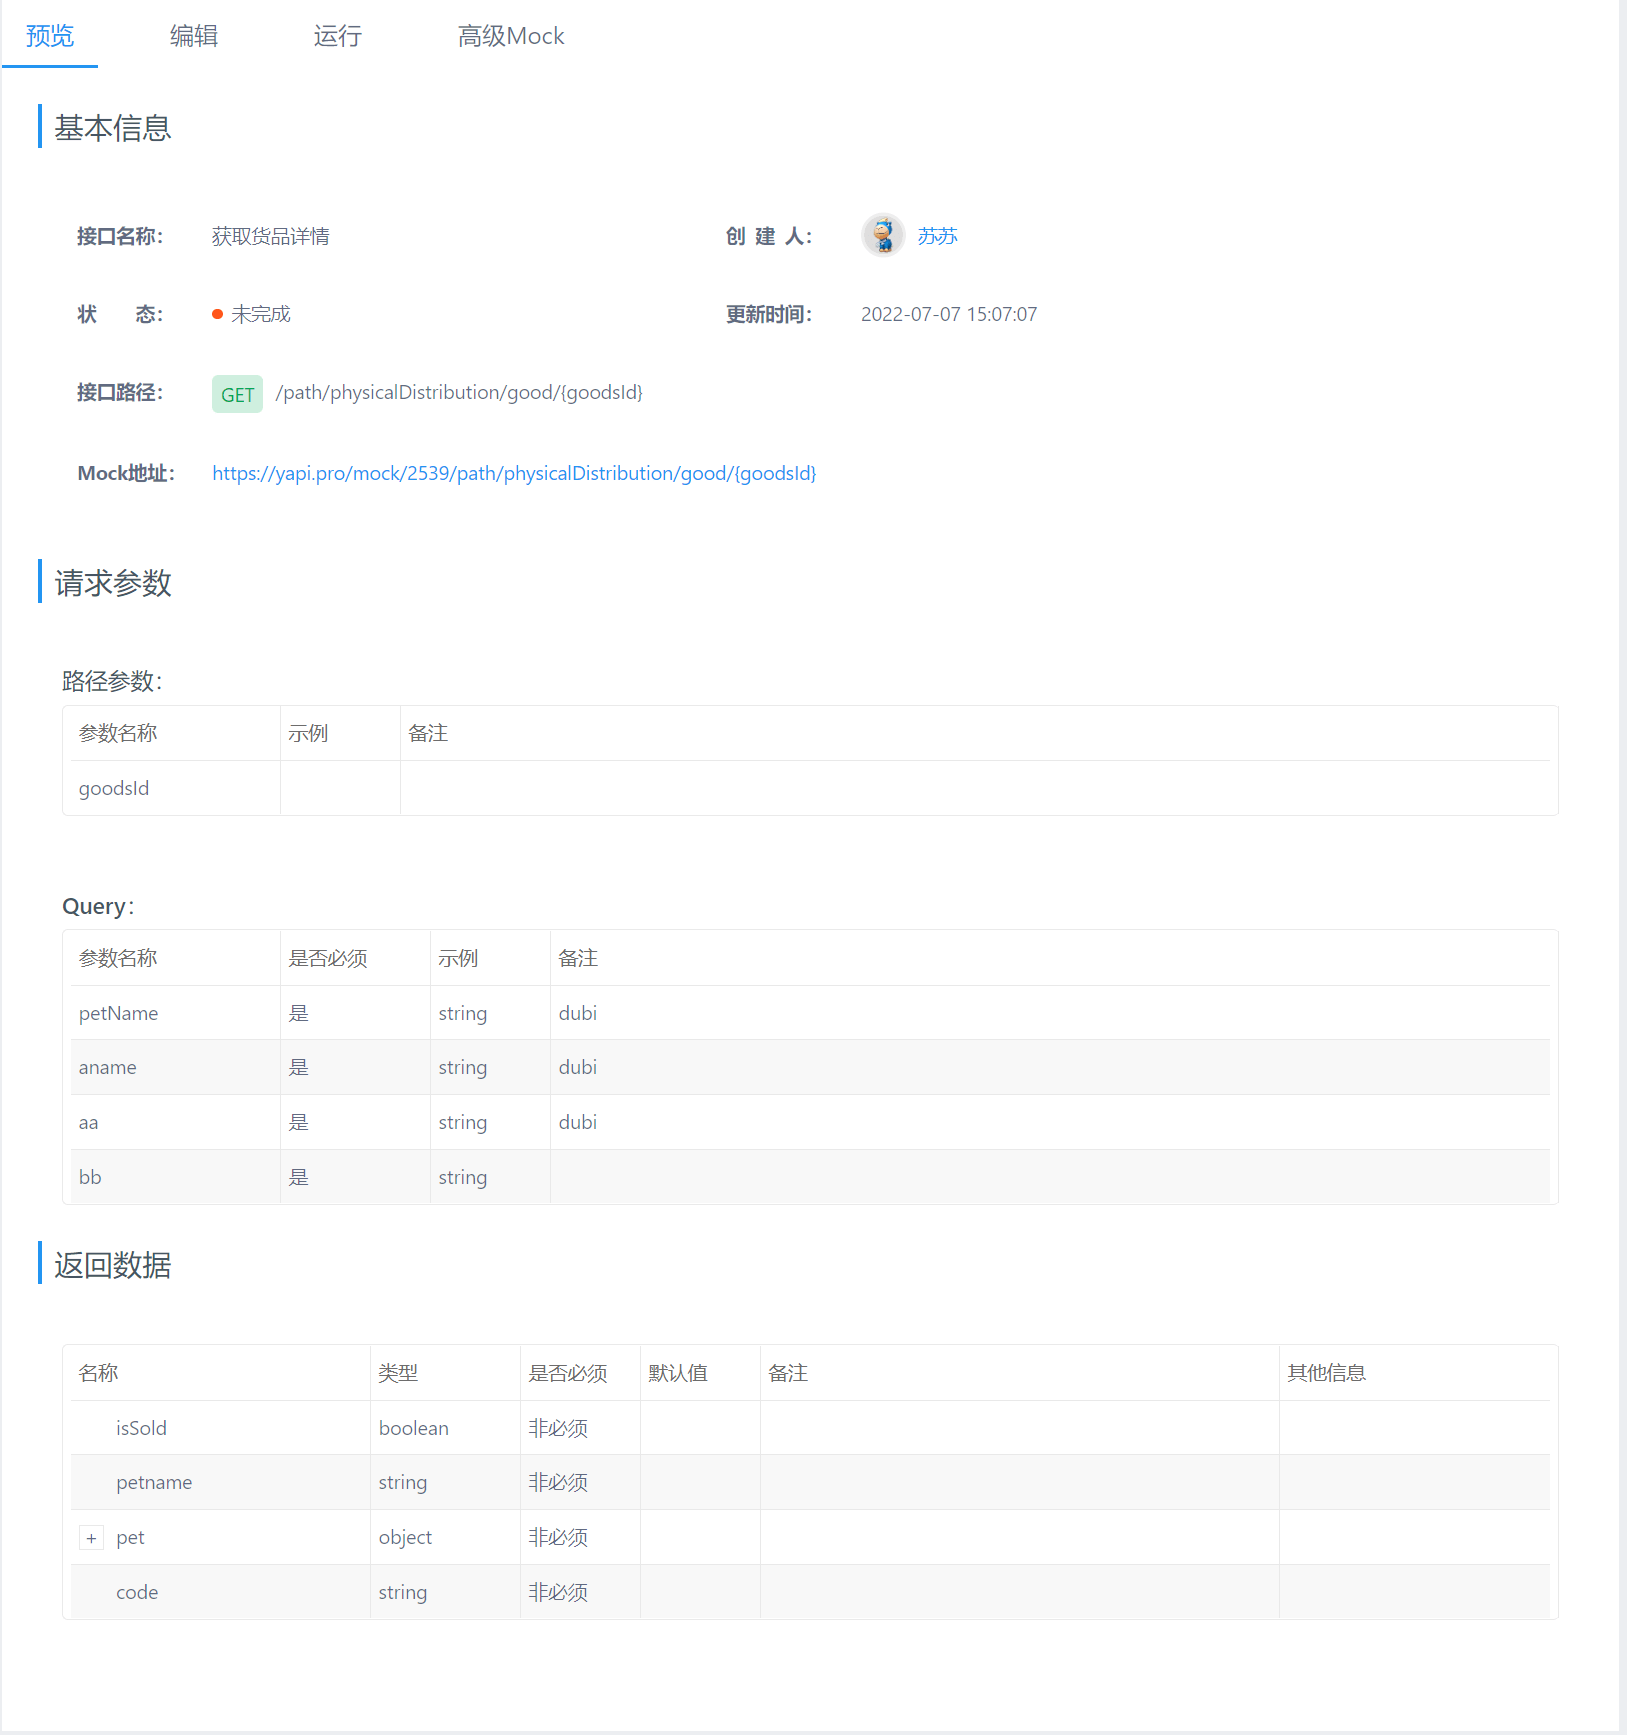Select the aname parameter row
Viewport: 1627px width, 1735px height.
(107, 1067)
